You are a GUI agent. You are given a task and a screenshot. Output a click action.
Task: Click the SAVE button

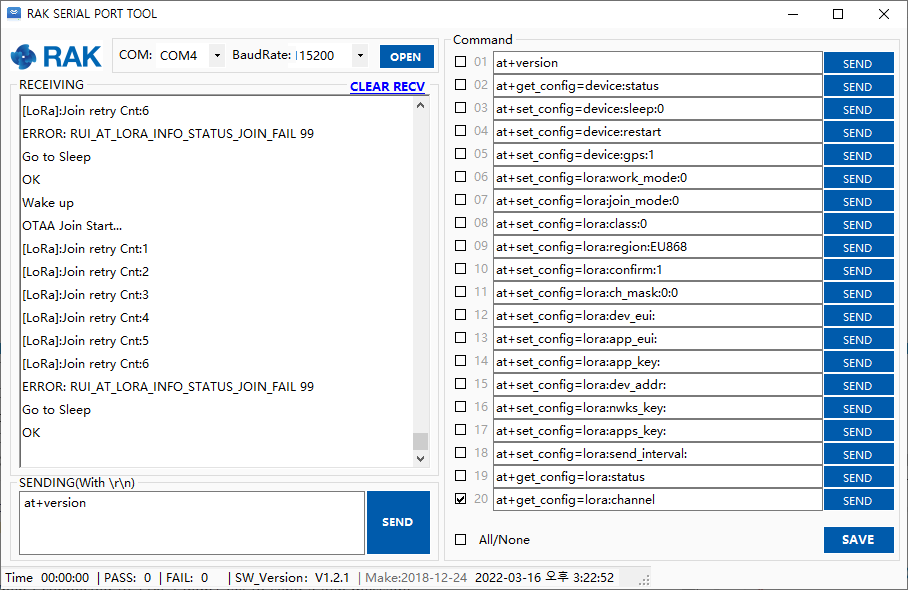click(x=858, y=540)
